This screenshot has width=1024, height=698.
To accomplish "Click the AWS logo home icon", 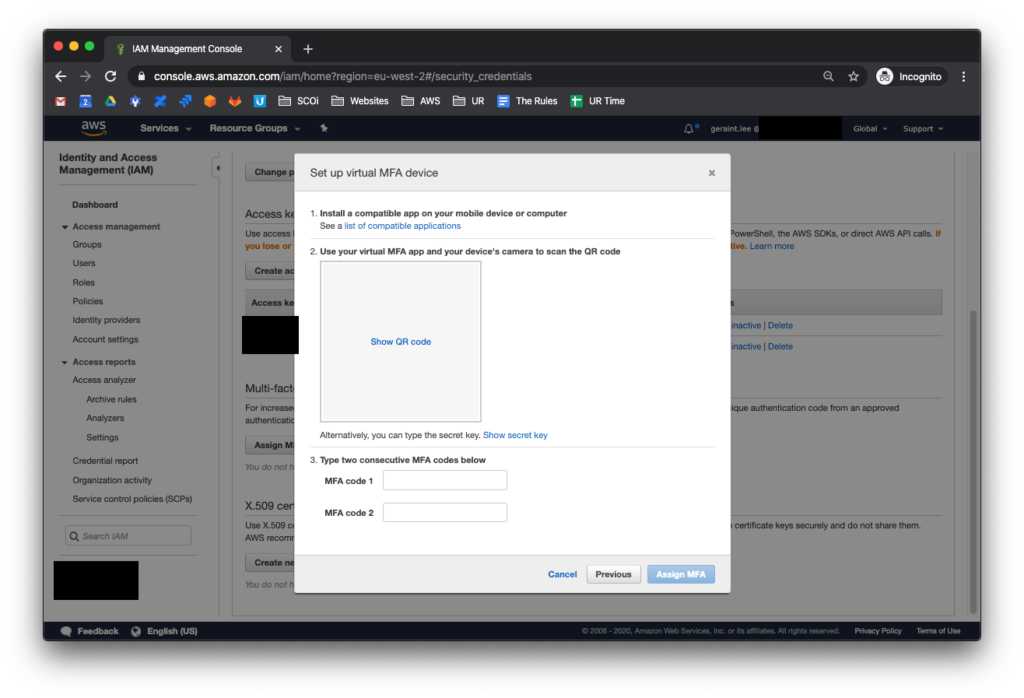I will (x=93, y=128).
